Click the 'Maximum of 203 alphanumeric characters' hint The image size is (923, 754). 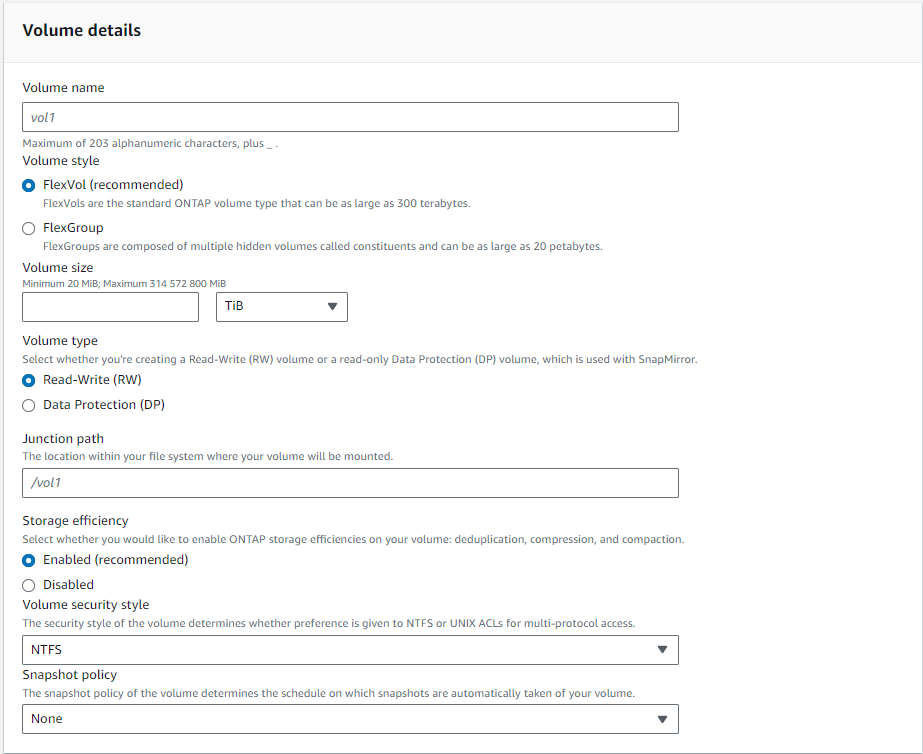[150, 144]
